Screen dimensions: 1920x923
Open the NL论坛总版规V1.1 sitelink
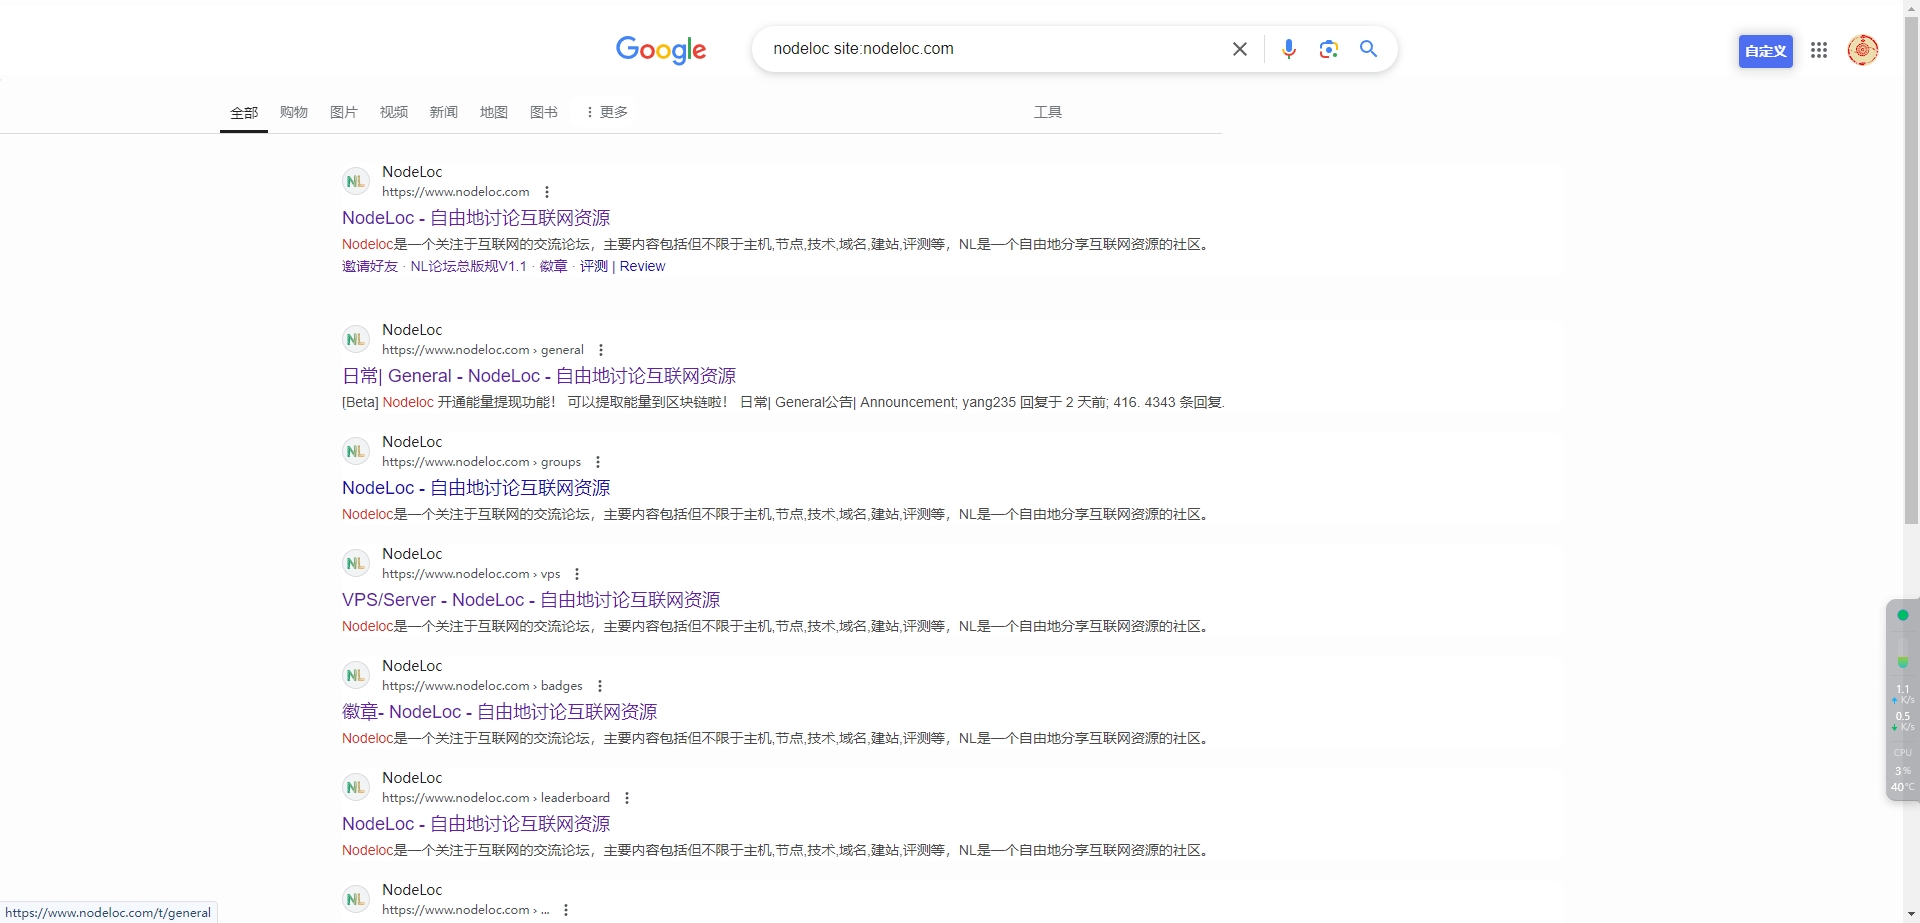pyautogui.click(x=468, y=266)
